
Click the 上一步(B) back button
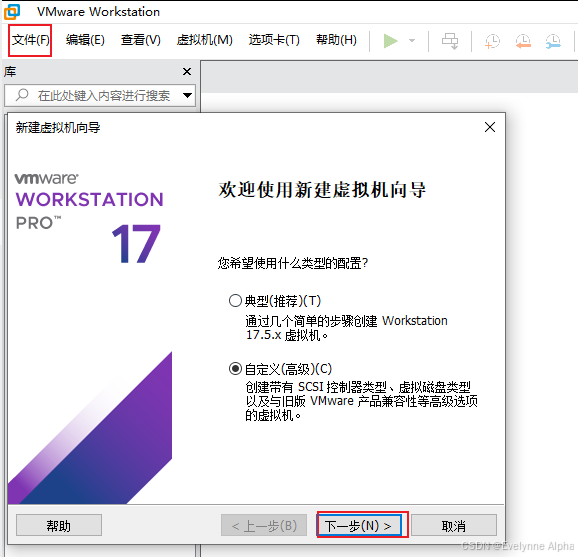pos(264,525)
